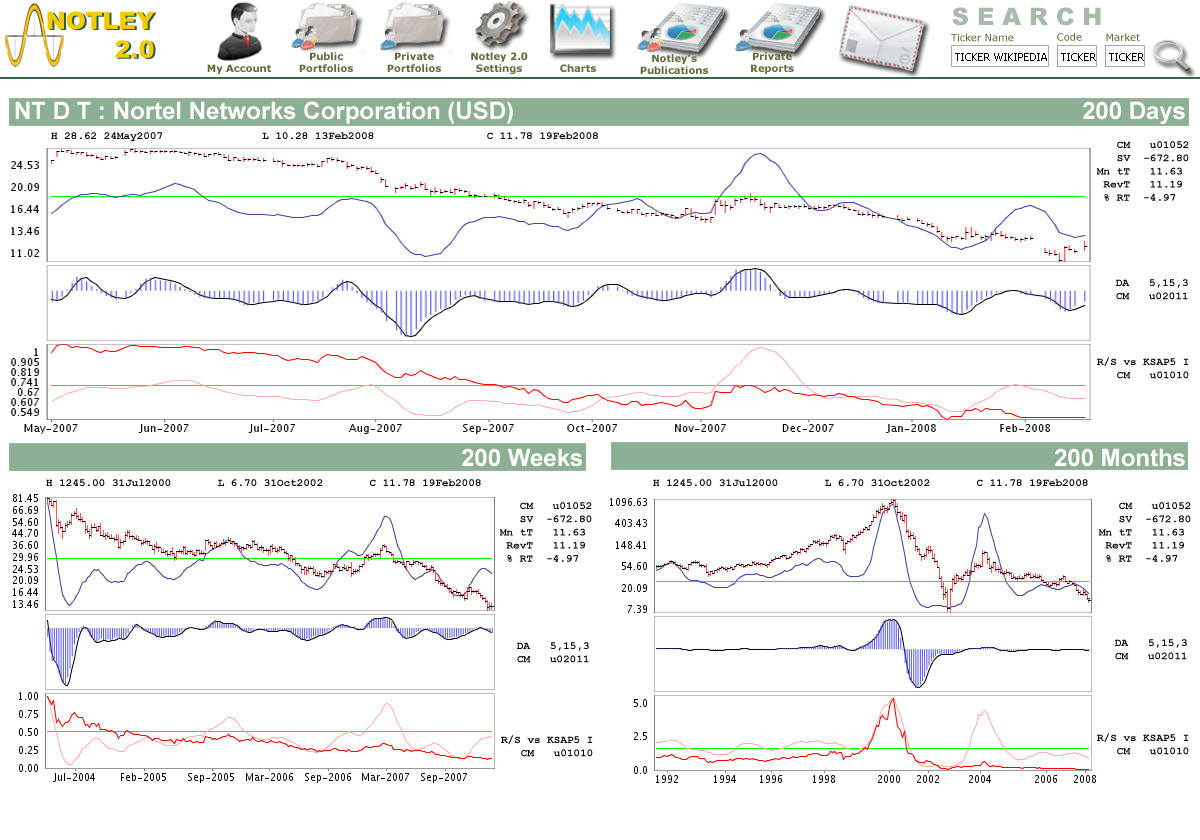This screenshot has height=840, width=1200.
Task: Select the 200 Months chart header
Action: tap(1119, 458)
